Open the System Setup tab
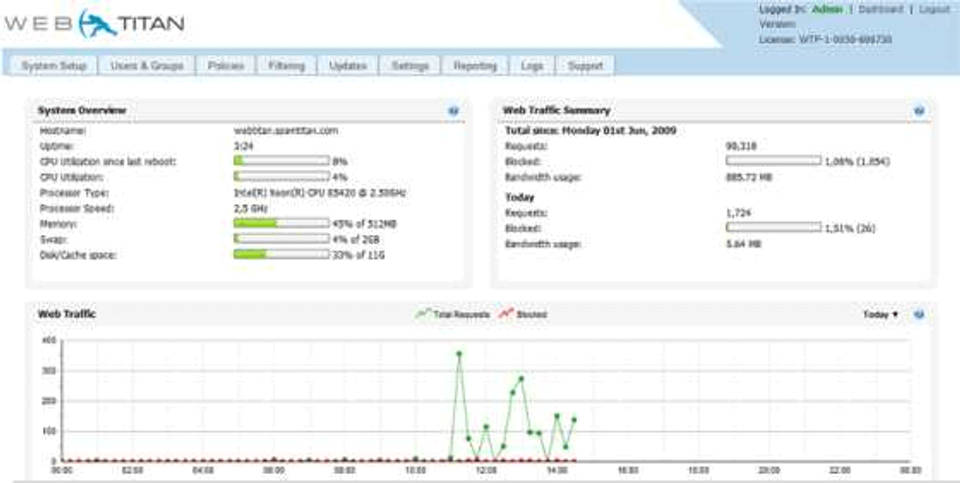 tap(55, 66)
